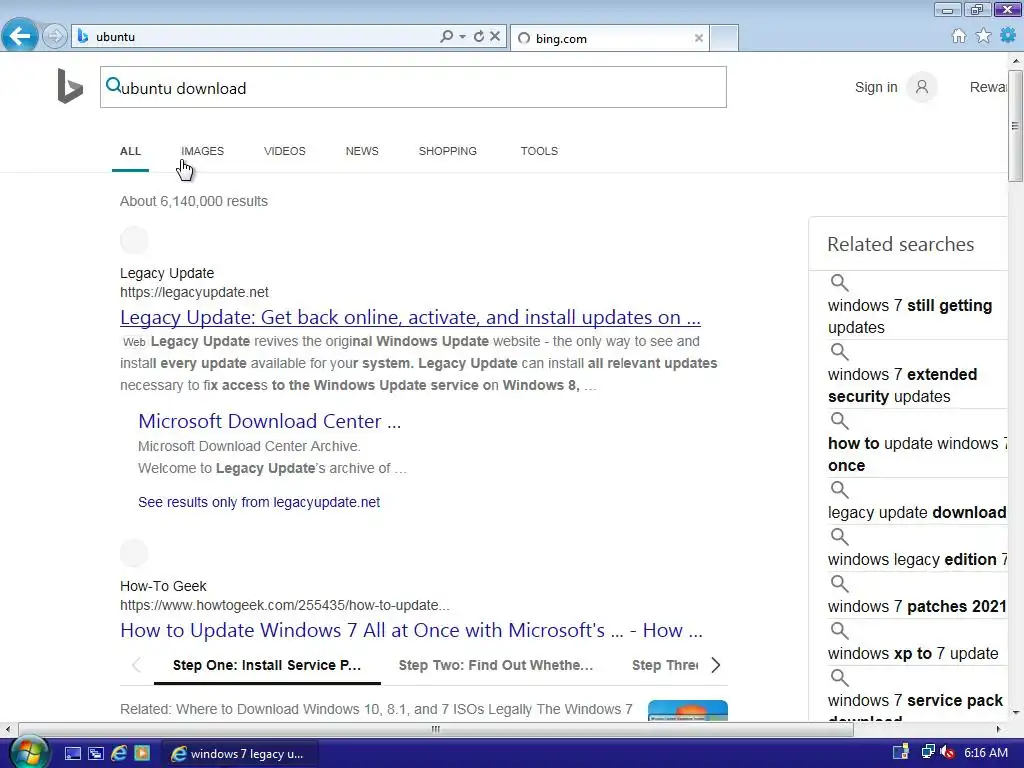Open the Rewards link

988,87
